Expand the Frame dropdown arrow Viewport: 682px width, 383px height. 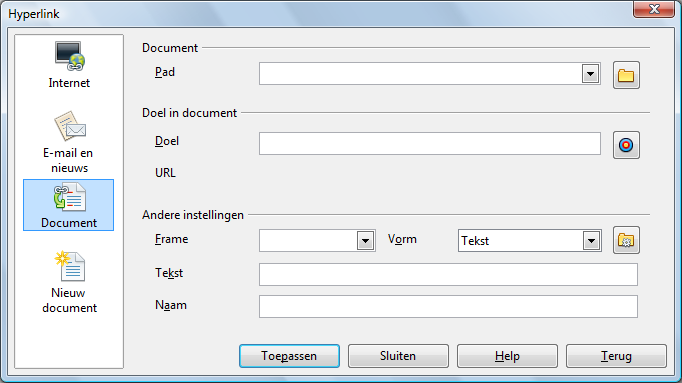(365, 240)
